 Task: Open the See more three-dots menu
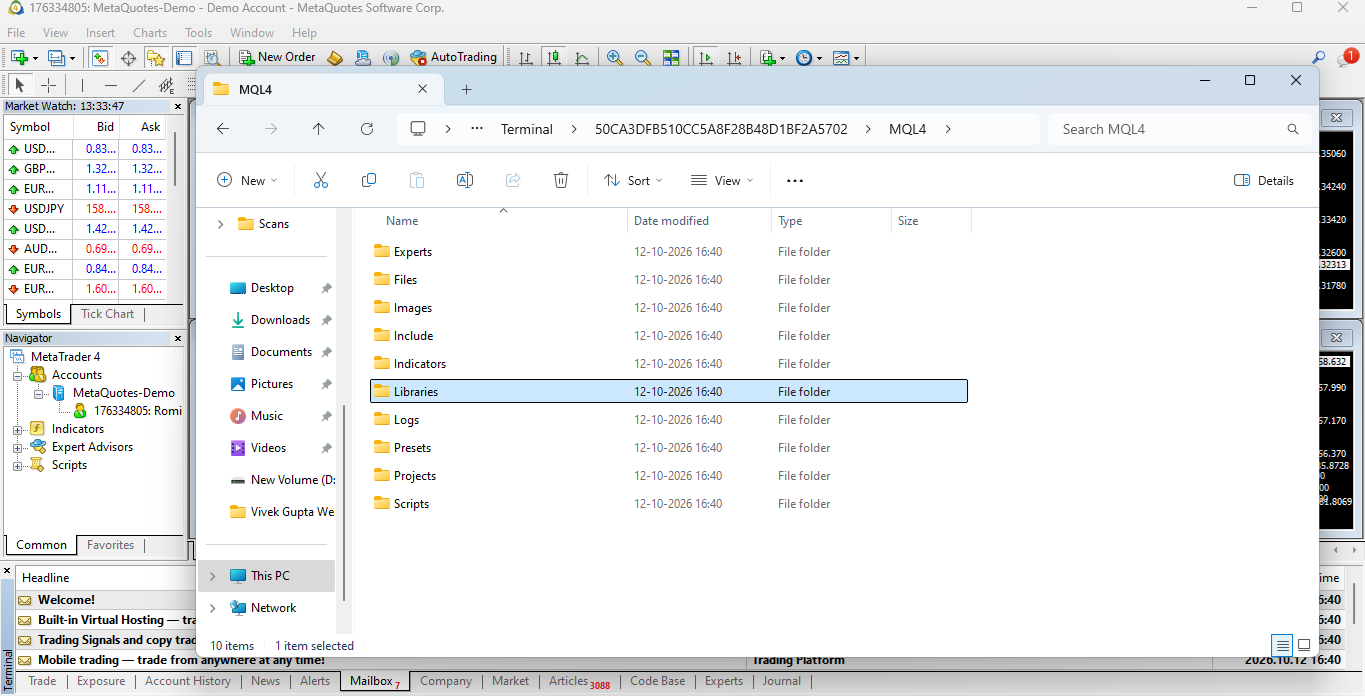pos(795,180)
